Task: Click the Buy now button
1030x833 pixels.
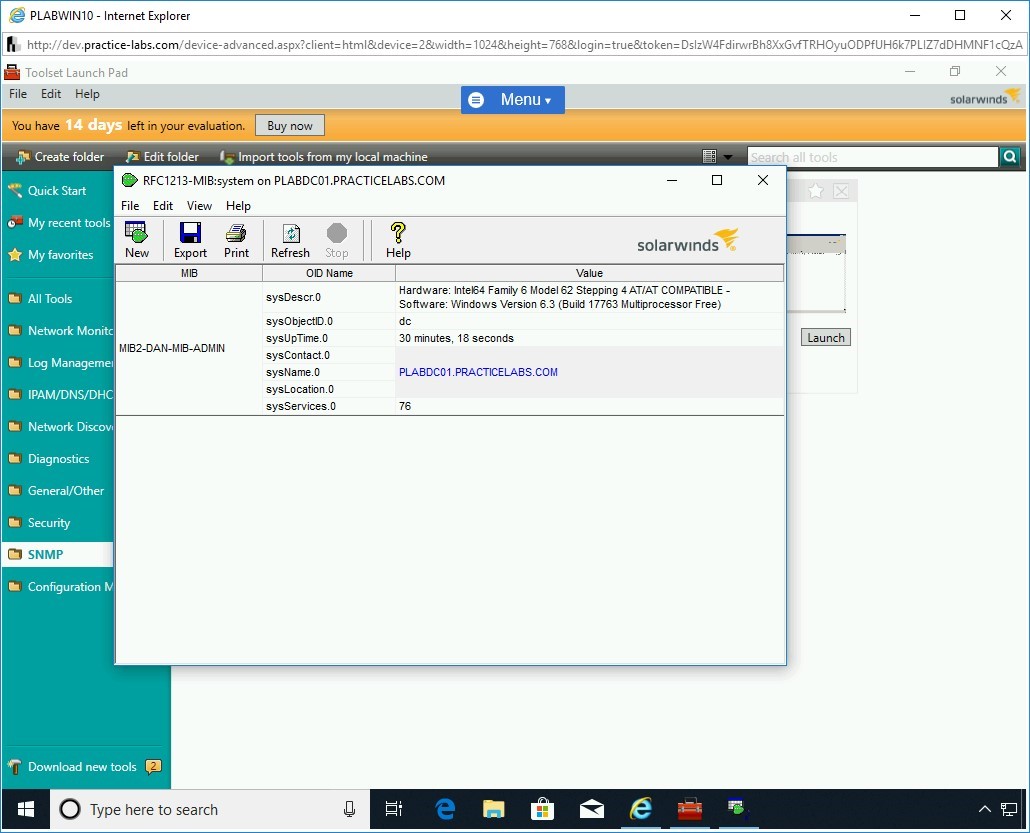Action: tap(290, 126)
